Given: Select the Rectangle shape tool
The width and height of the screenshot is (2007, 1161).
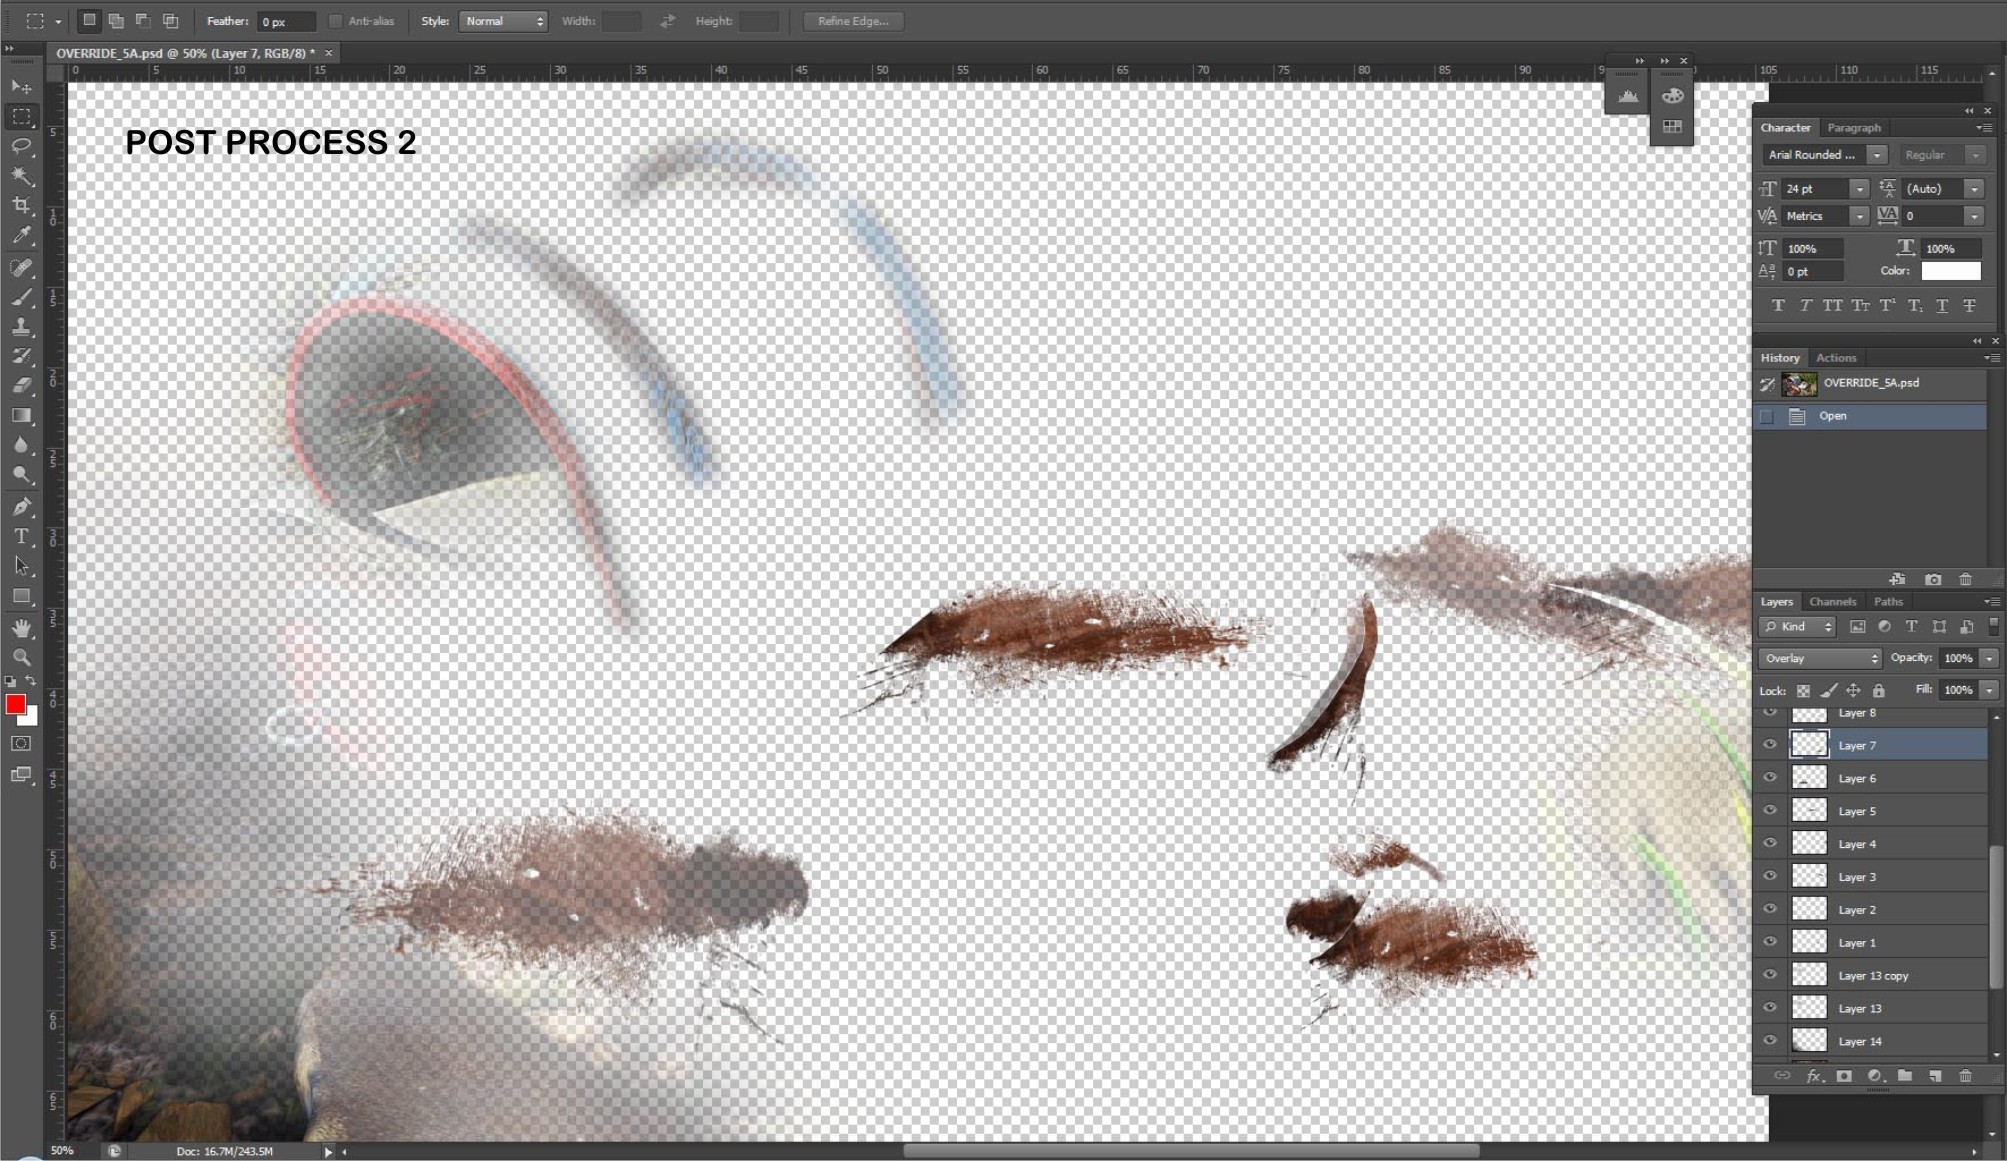Looking at the screenshot, I should click(21, 596).
